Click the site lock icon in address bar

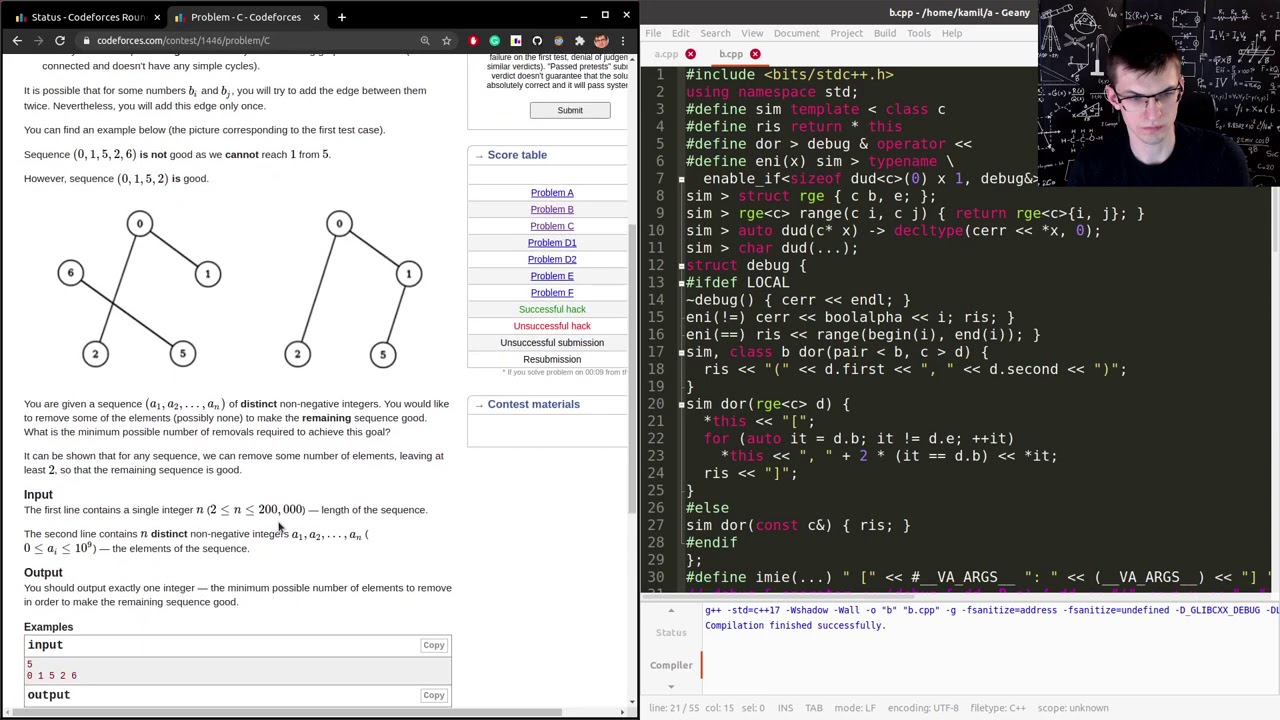click(x=87, y=41)
